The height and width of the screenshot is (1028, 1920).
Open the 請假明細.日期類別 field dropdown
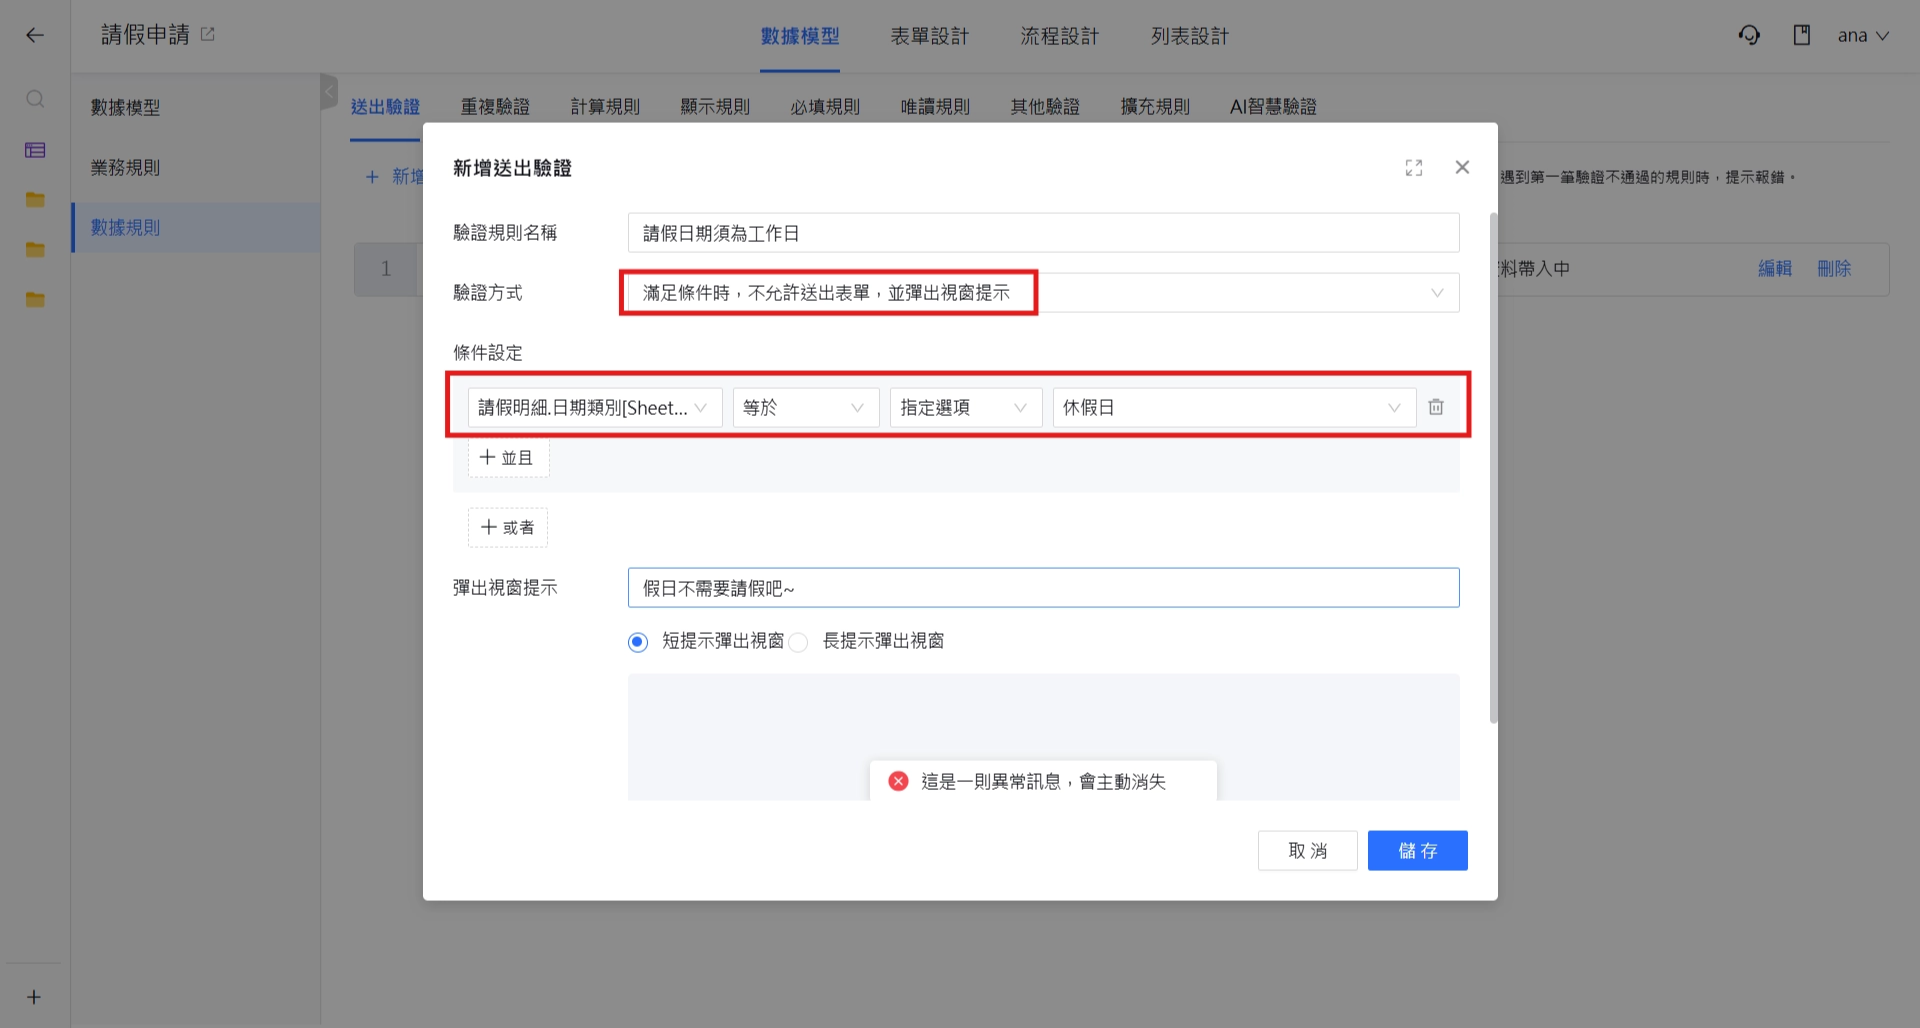click(x=595, y=408)
